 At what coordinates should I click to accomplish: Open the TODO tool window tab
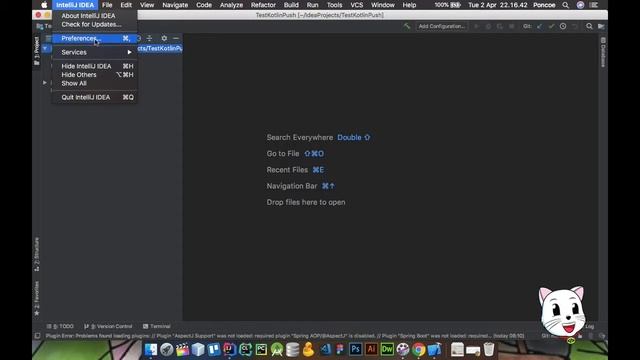60,326
